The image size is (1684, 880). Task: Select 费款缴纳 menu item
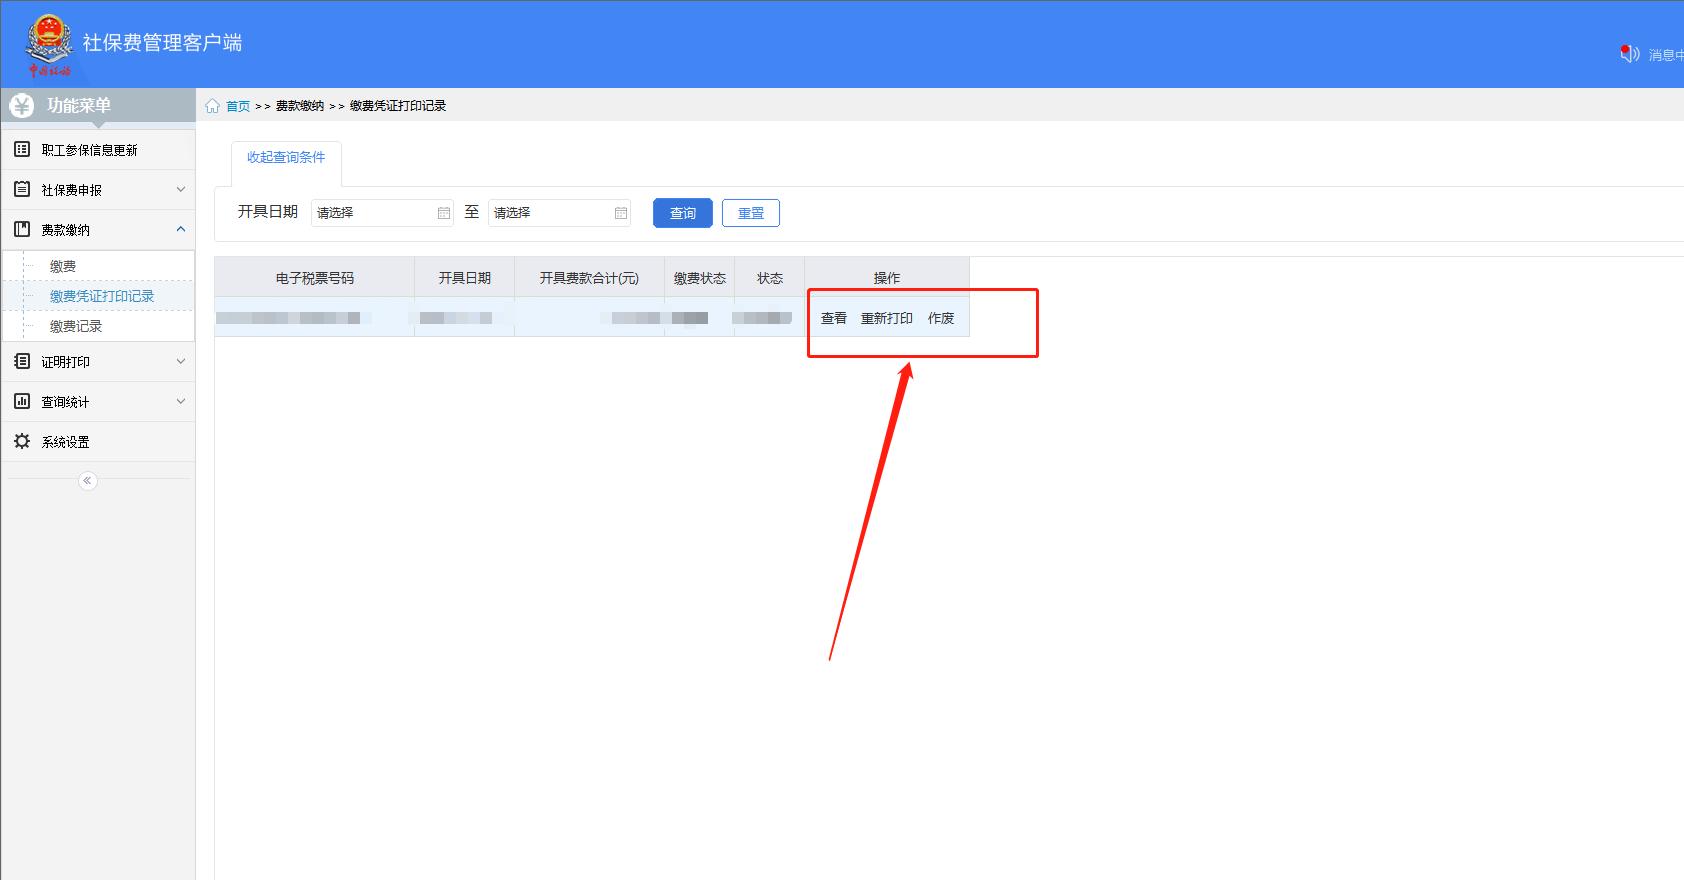(x=98, y=230)
